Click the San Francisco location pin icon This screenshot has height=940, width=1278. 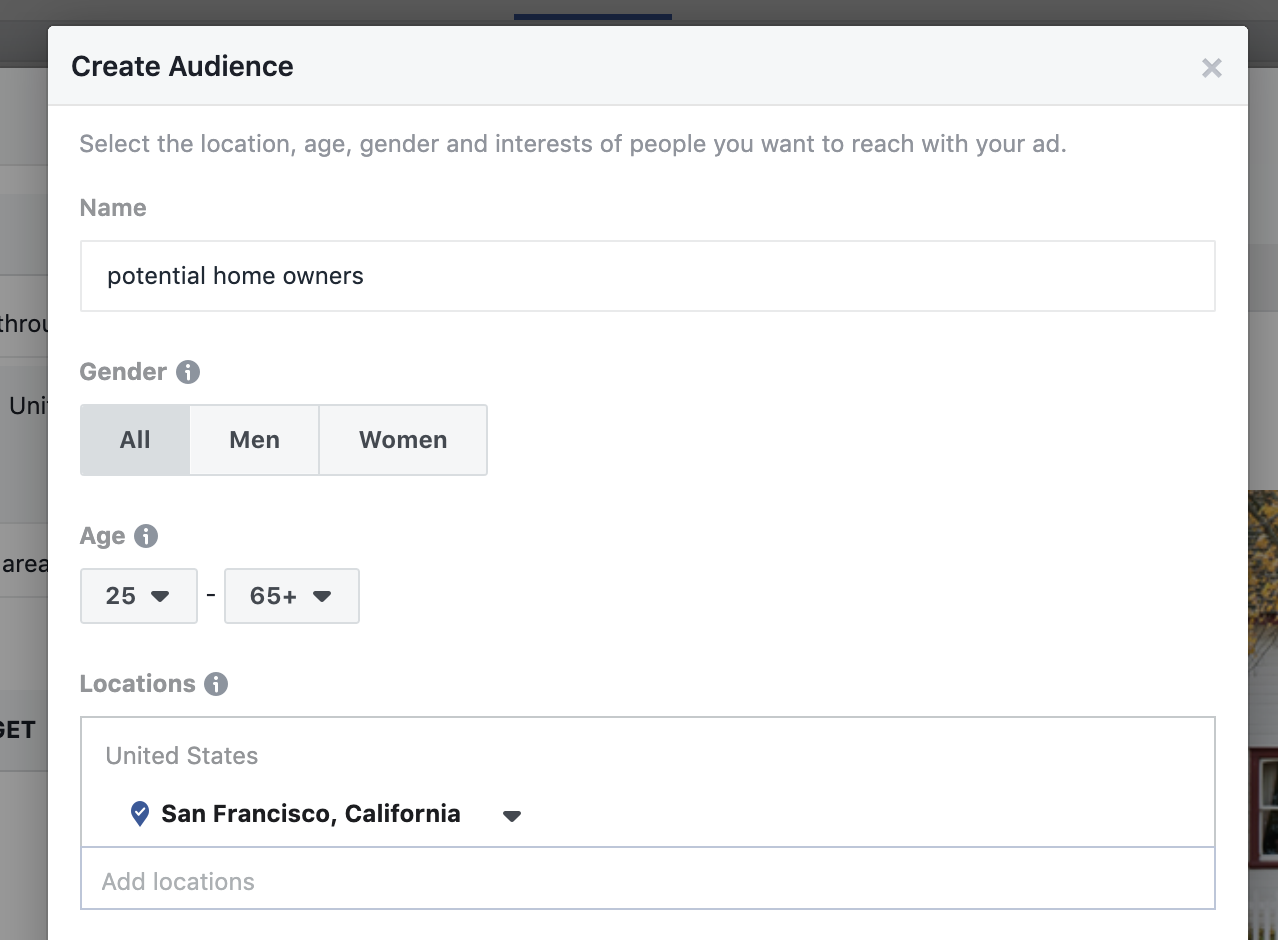click(140, 814)
